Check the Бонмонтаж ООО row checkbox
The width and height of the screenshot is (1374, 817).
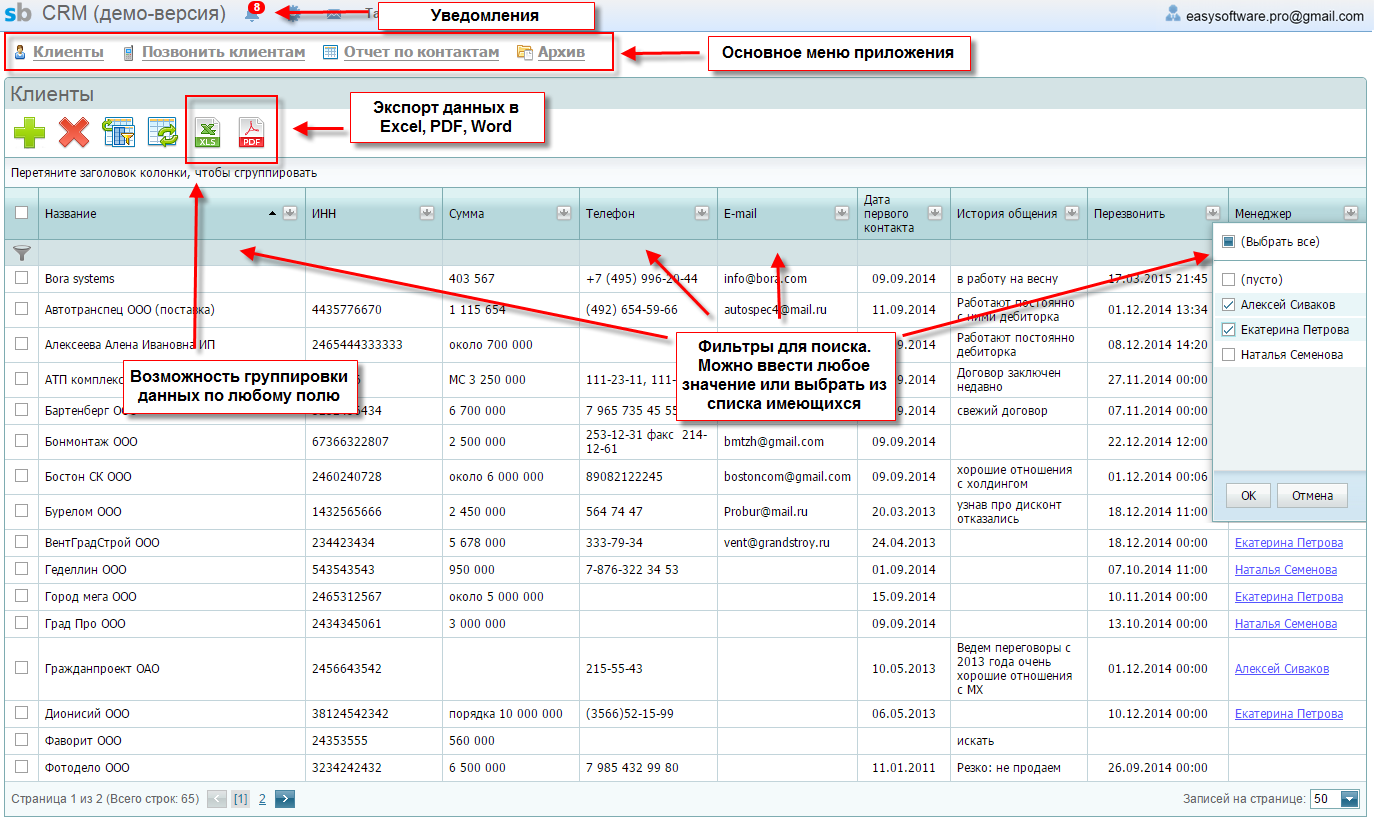22,441
